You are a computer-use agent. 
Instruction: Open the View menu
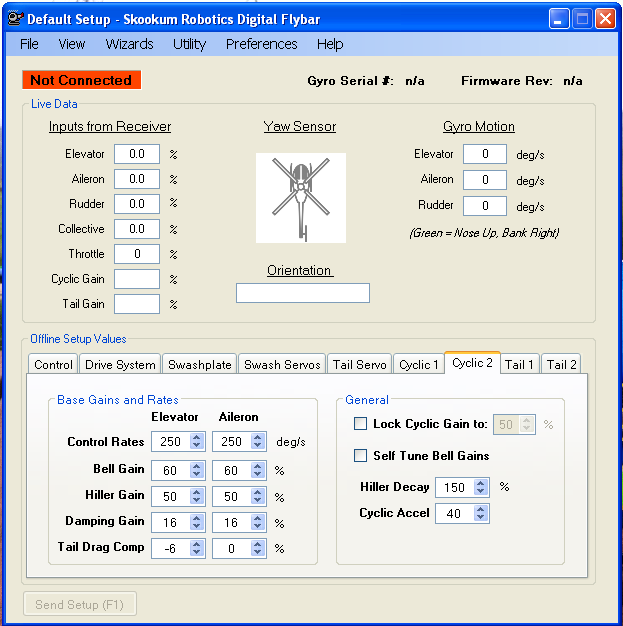point(71,44)
